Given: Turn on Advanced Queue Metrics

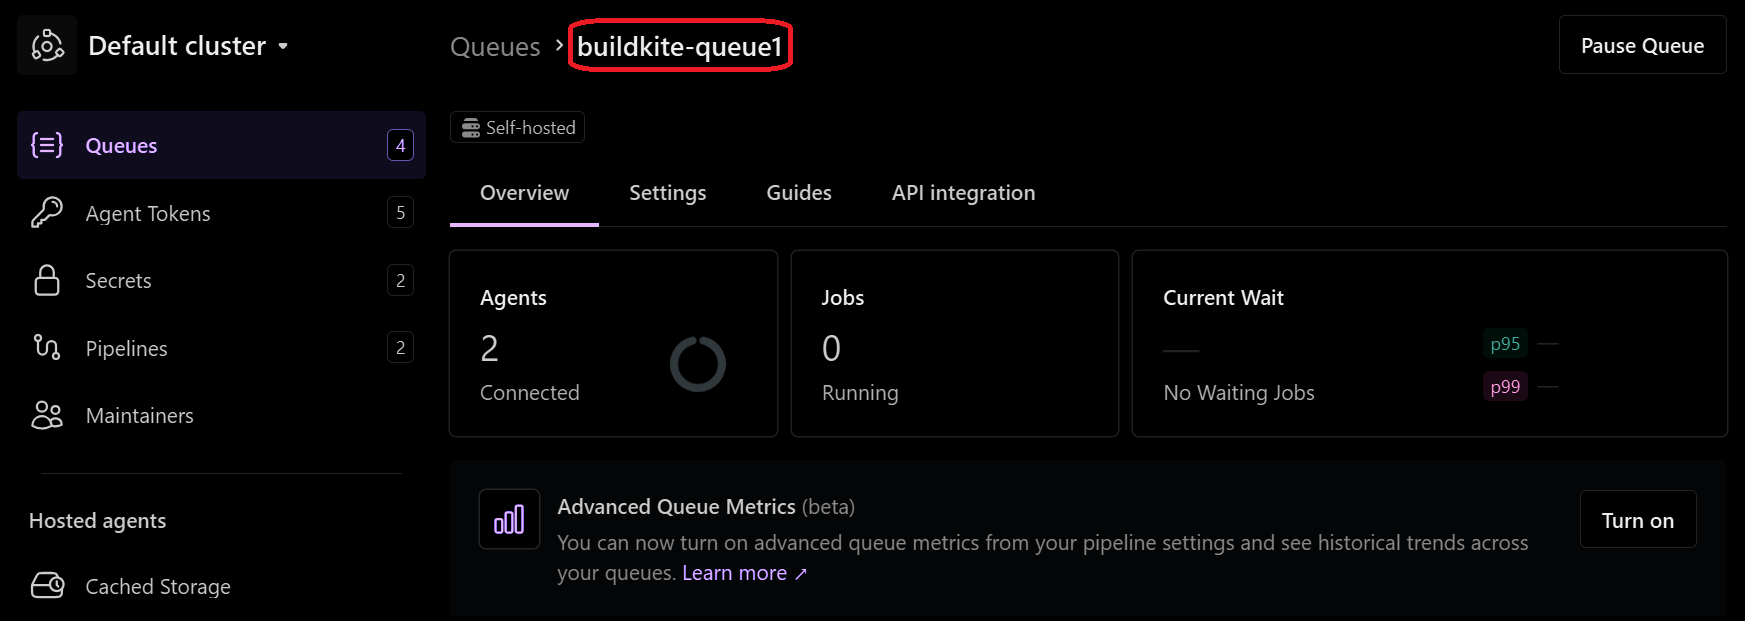Looking at the screenshot, I should click(1637, 519).
